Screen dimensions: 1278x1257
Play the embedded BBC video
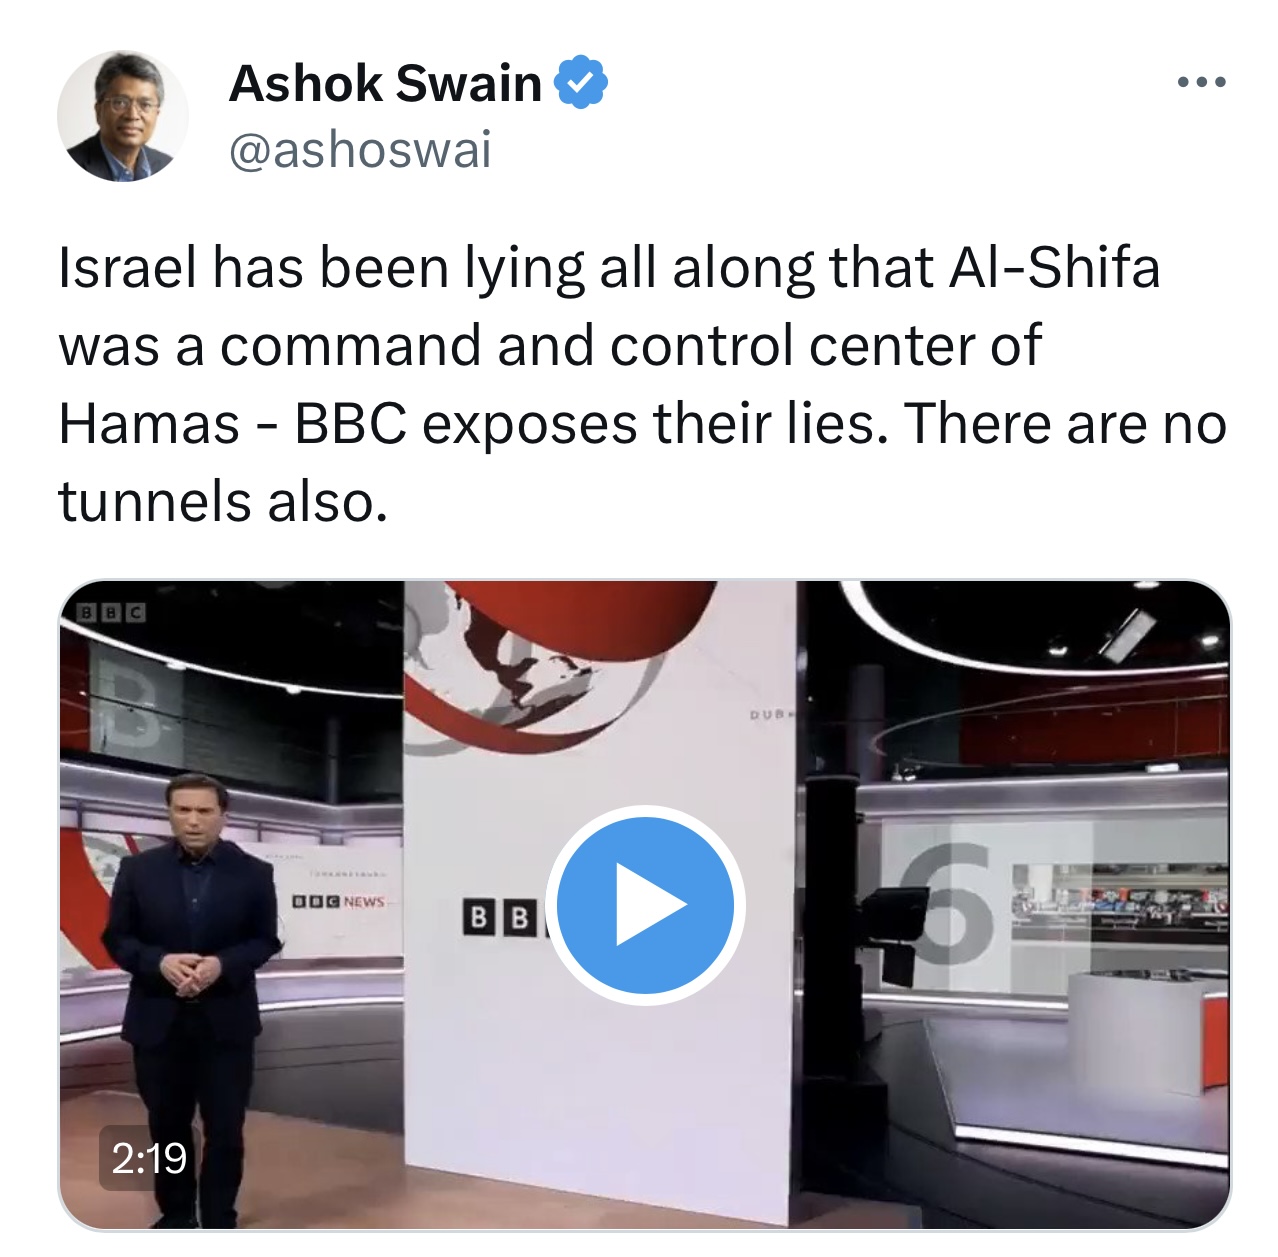point(645,905)
